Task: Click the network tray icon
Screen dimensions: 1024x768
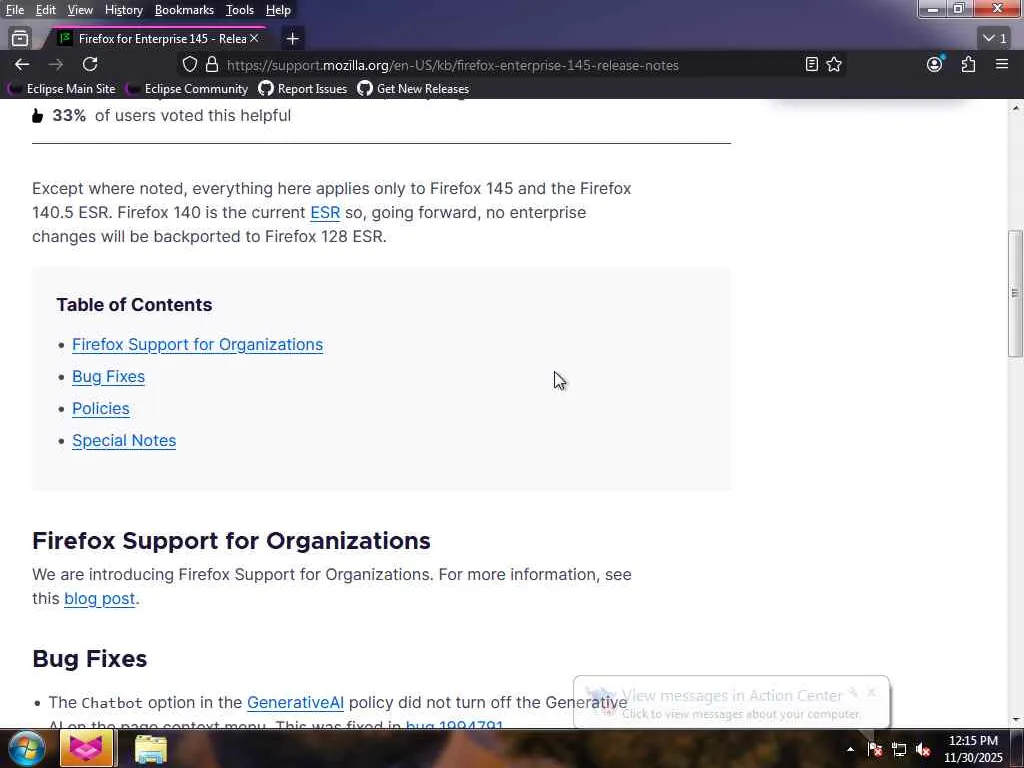Action: pyautogui.click(x=899, y=749)
